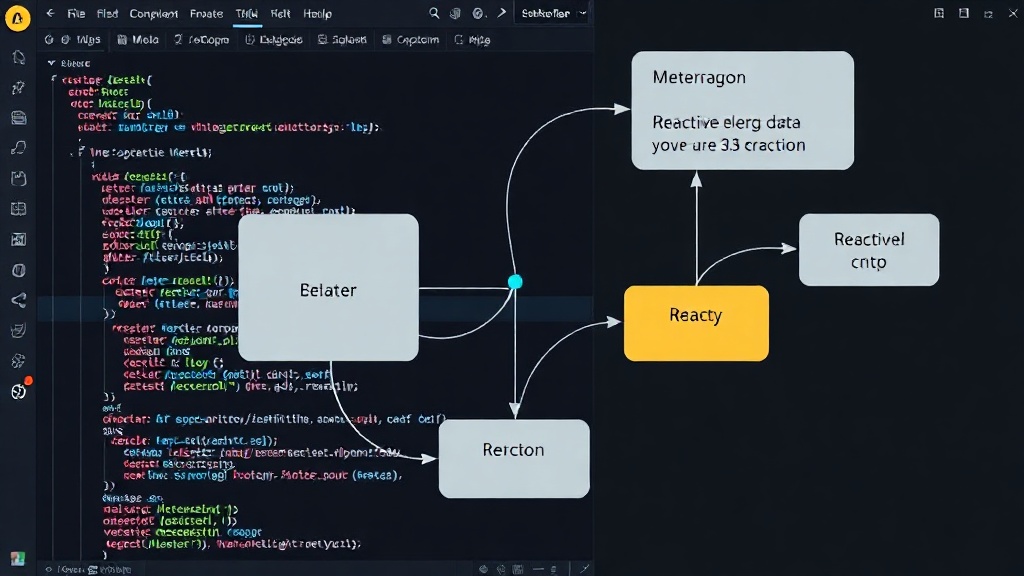Select the Meterragon diagram node
1024x576 pixels.
(x=743, y=110)
